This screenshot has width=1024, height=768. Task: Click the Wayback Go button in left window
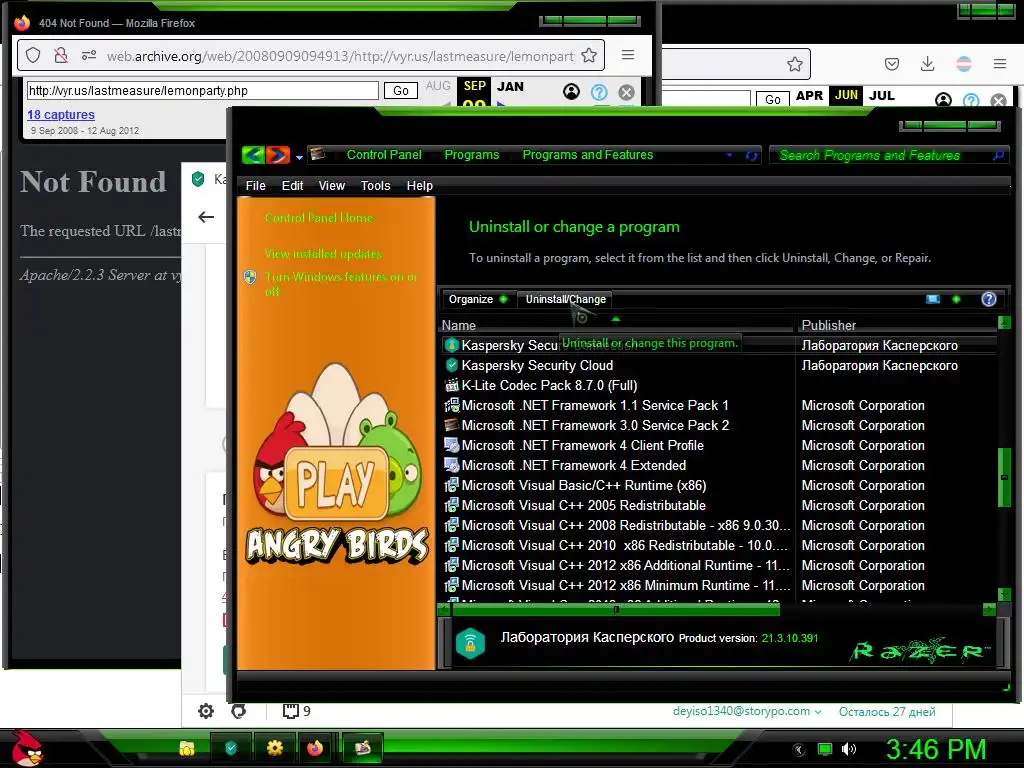point(401,91)
